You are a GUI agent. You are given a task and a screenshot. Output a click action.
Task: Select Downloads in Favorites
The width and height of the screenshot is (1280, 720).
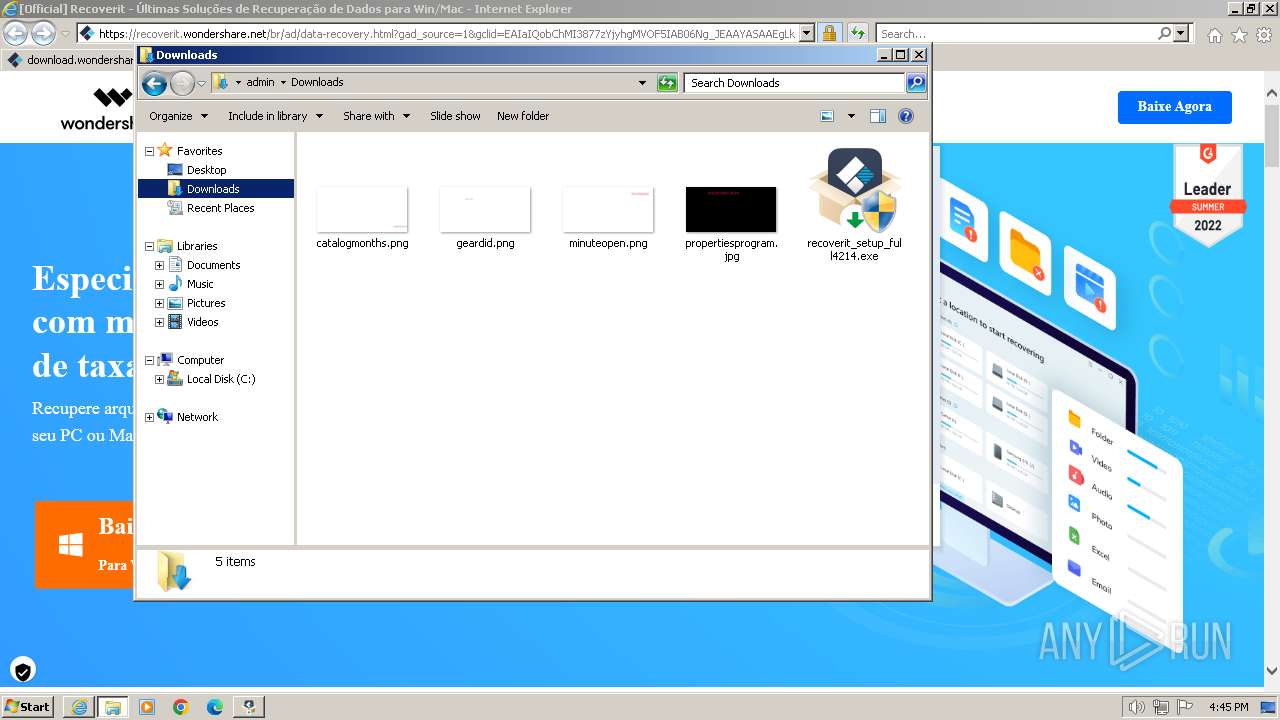tap(213, 189)
